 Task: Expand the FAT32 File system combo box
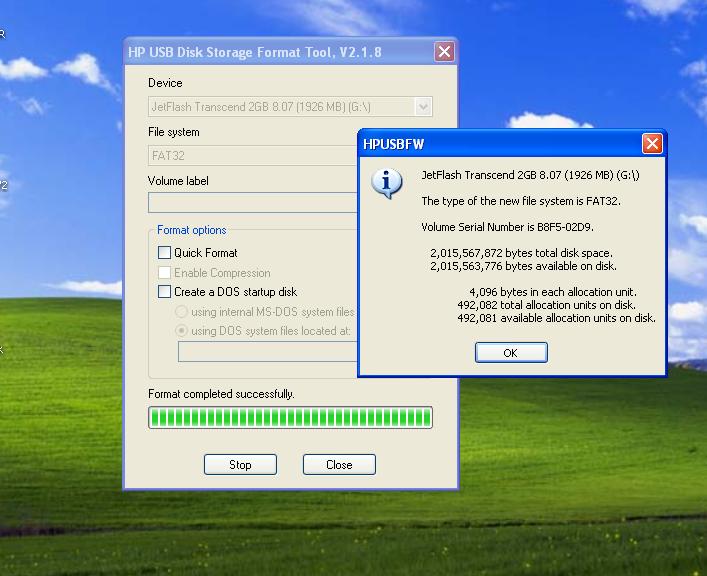250,156
